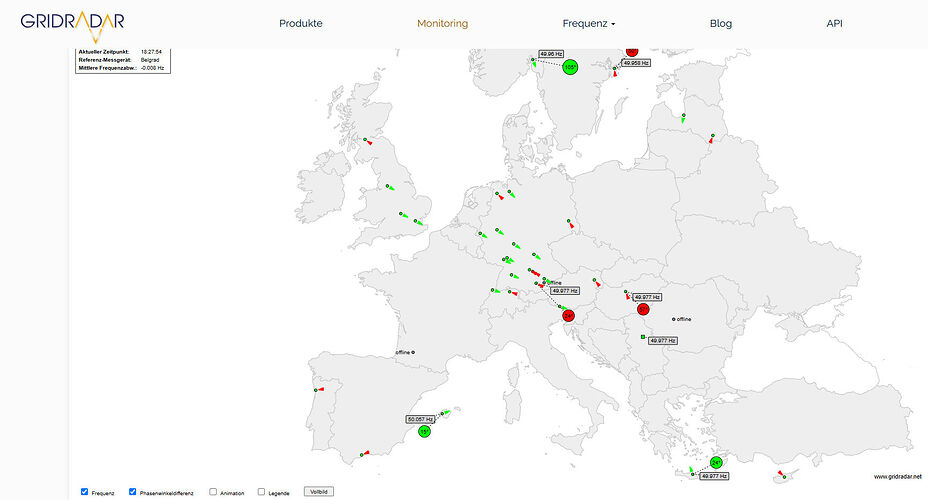Click the Referenz-Messgerät Belgrad info row

(119, 60)
